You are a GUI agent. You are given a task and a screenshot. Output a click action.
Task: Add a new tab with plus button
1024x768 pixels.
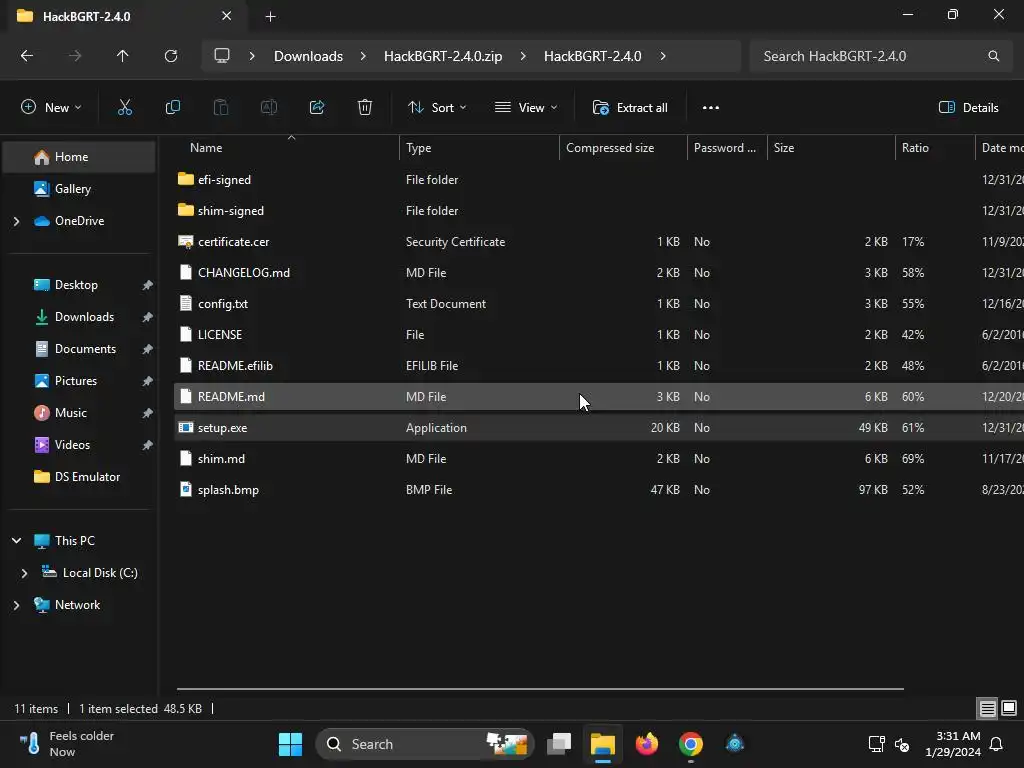[x=270, y=16]
